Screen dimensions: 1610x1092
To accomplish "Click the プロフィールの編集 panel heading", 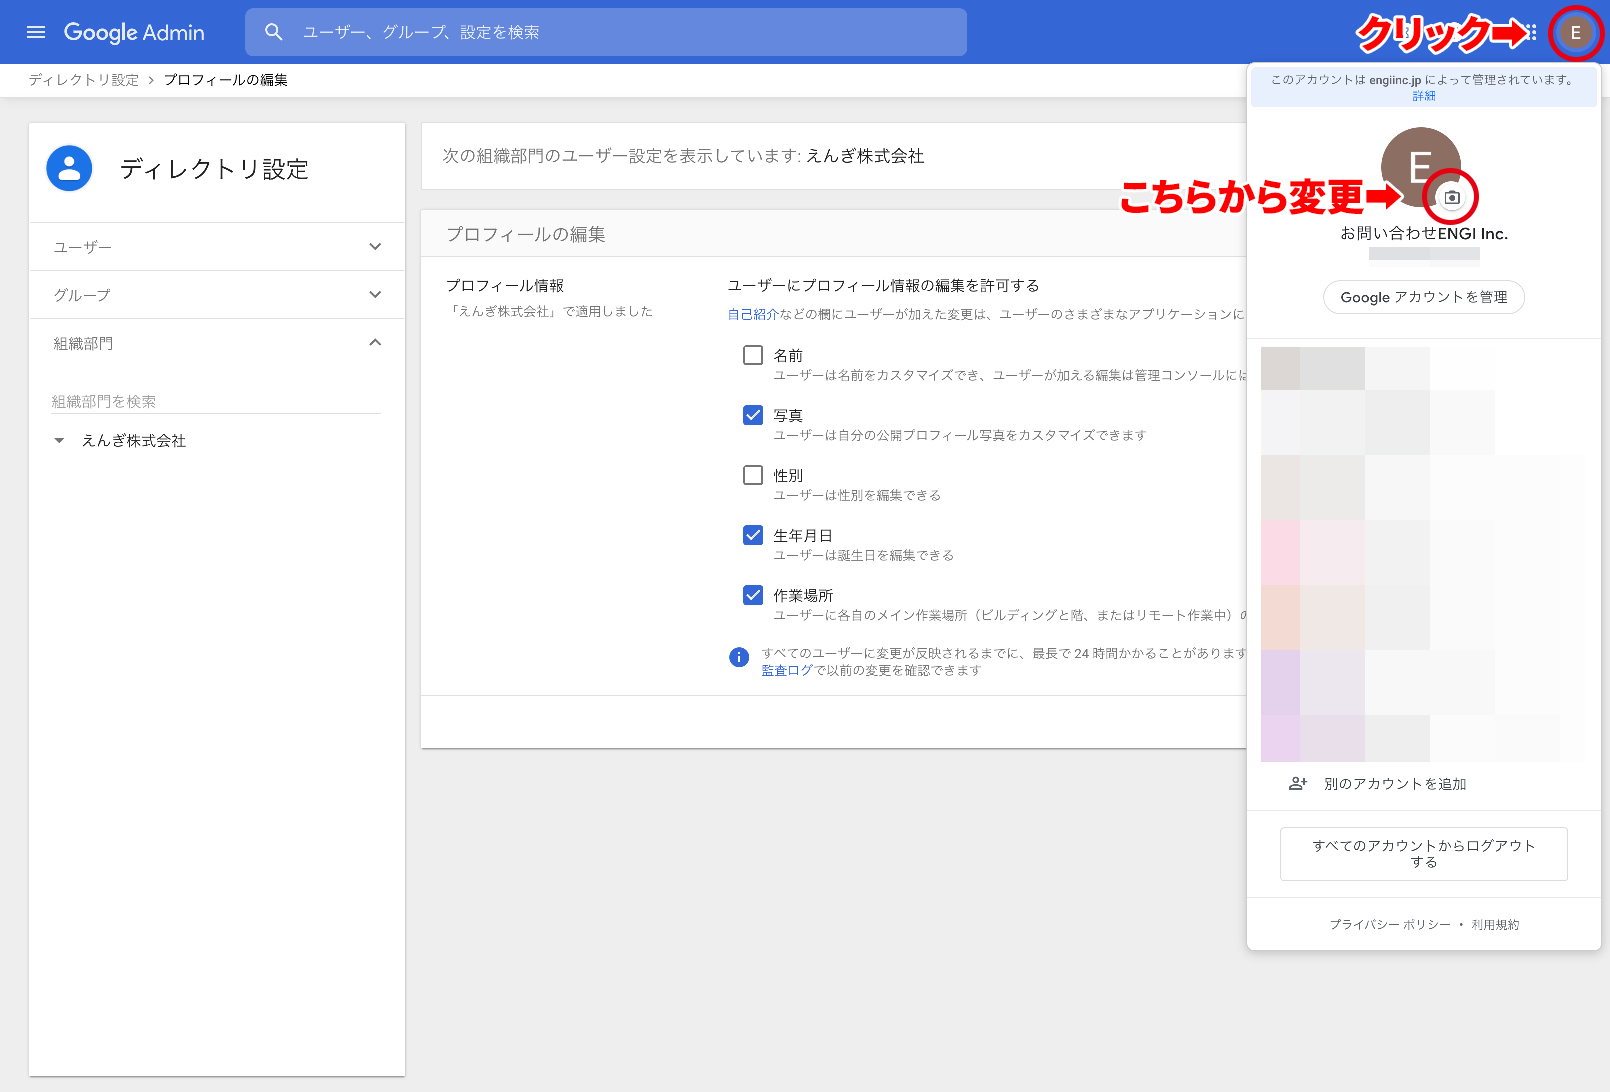I will [526, 234].
